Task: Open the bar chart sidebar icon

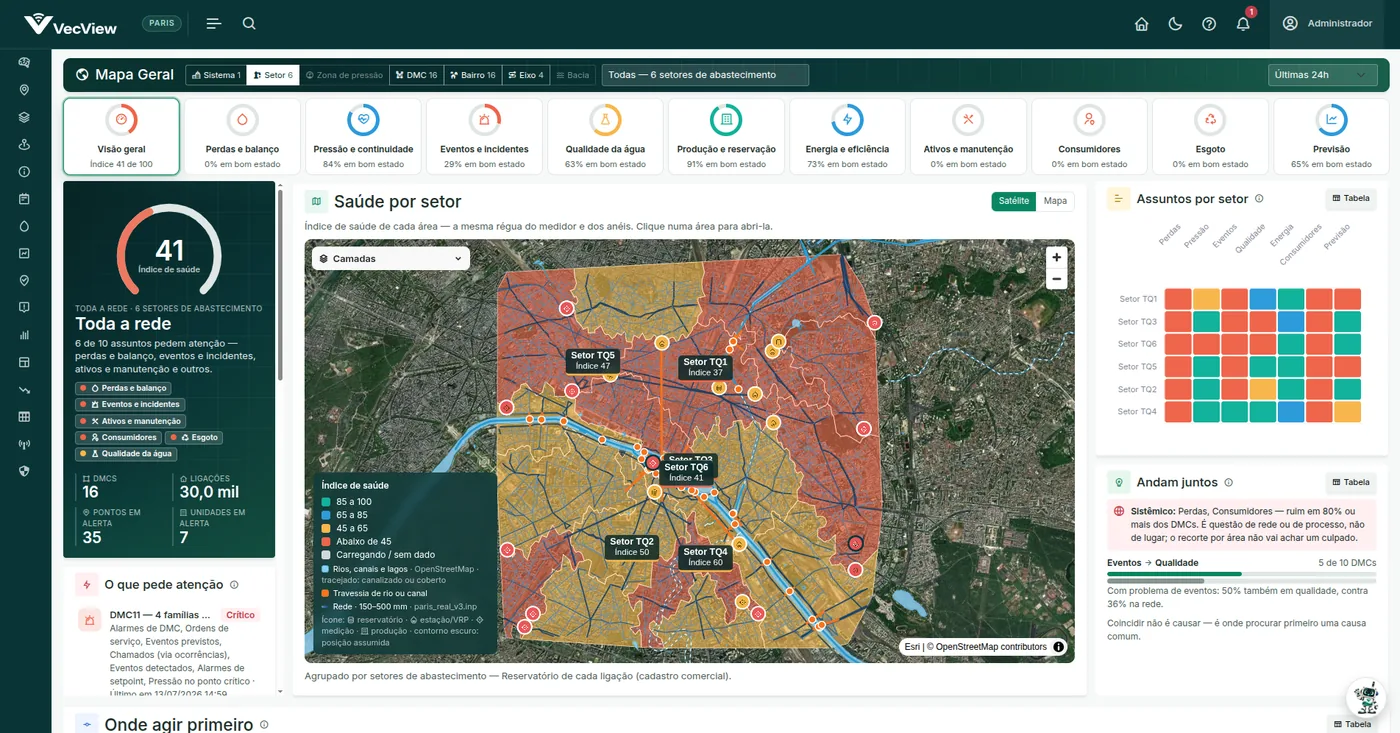Action: [x=25, y=335]
